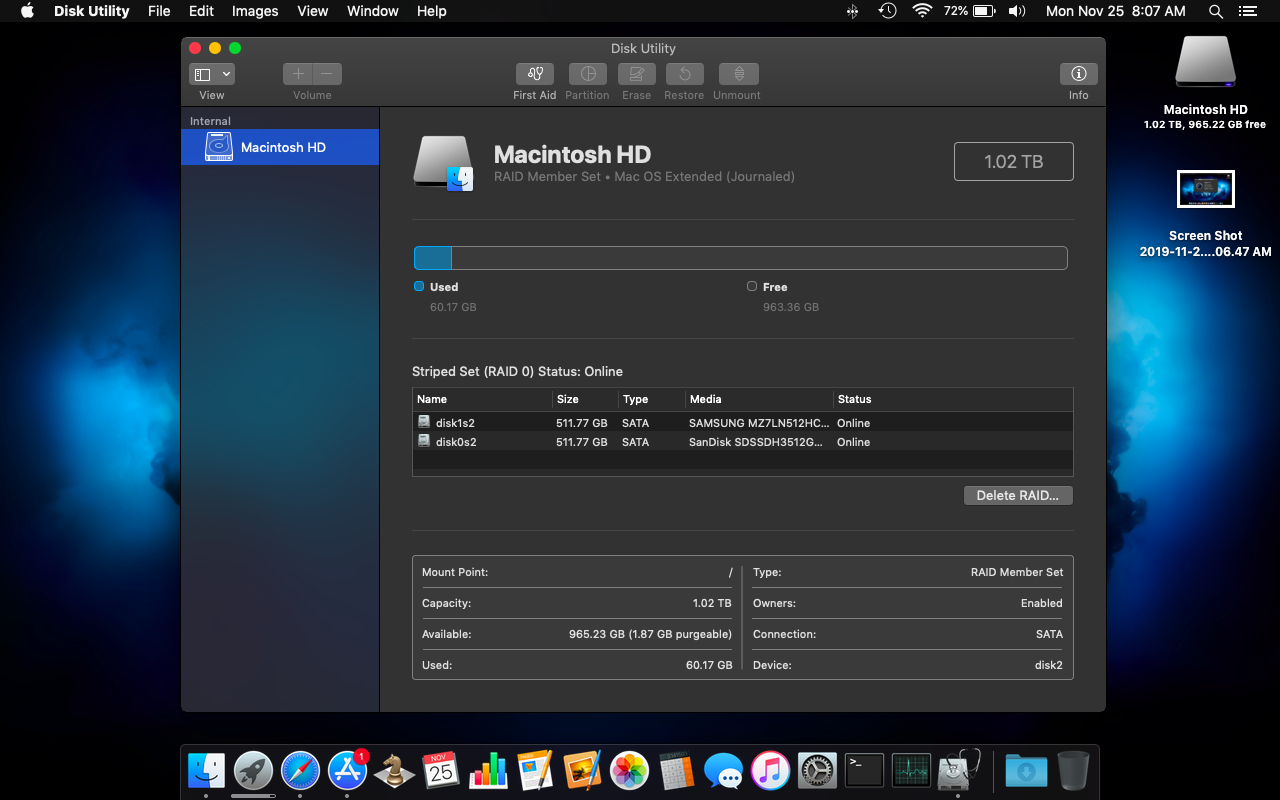This screenshot has height=800, width=1280.
Task: Open Activity Monitor in the Dock
Action: (911, 770)
